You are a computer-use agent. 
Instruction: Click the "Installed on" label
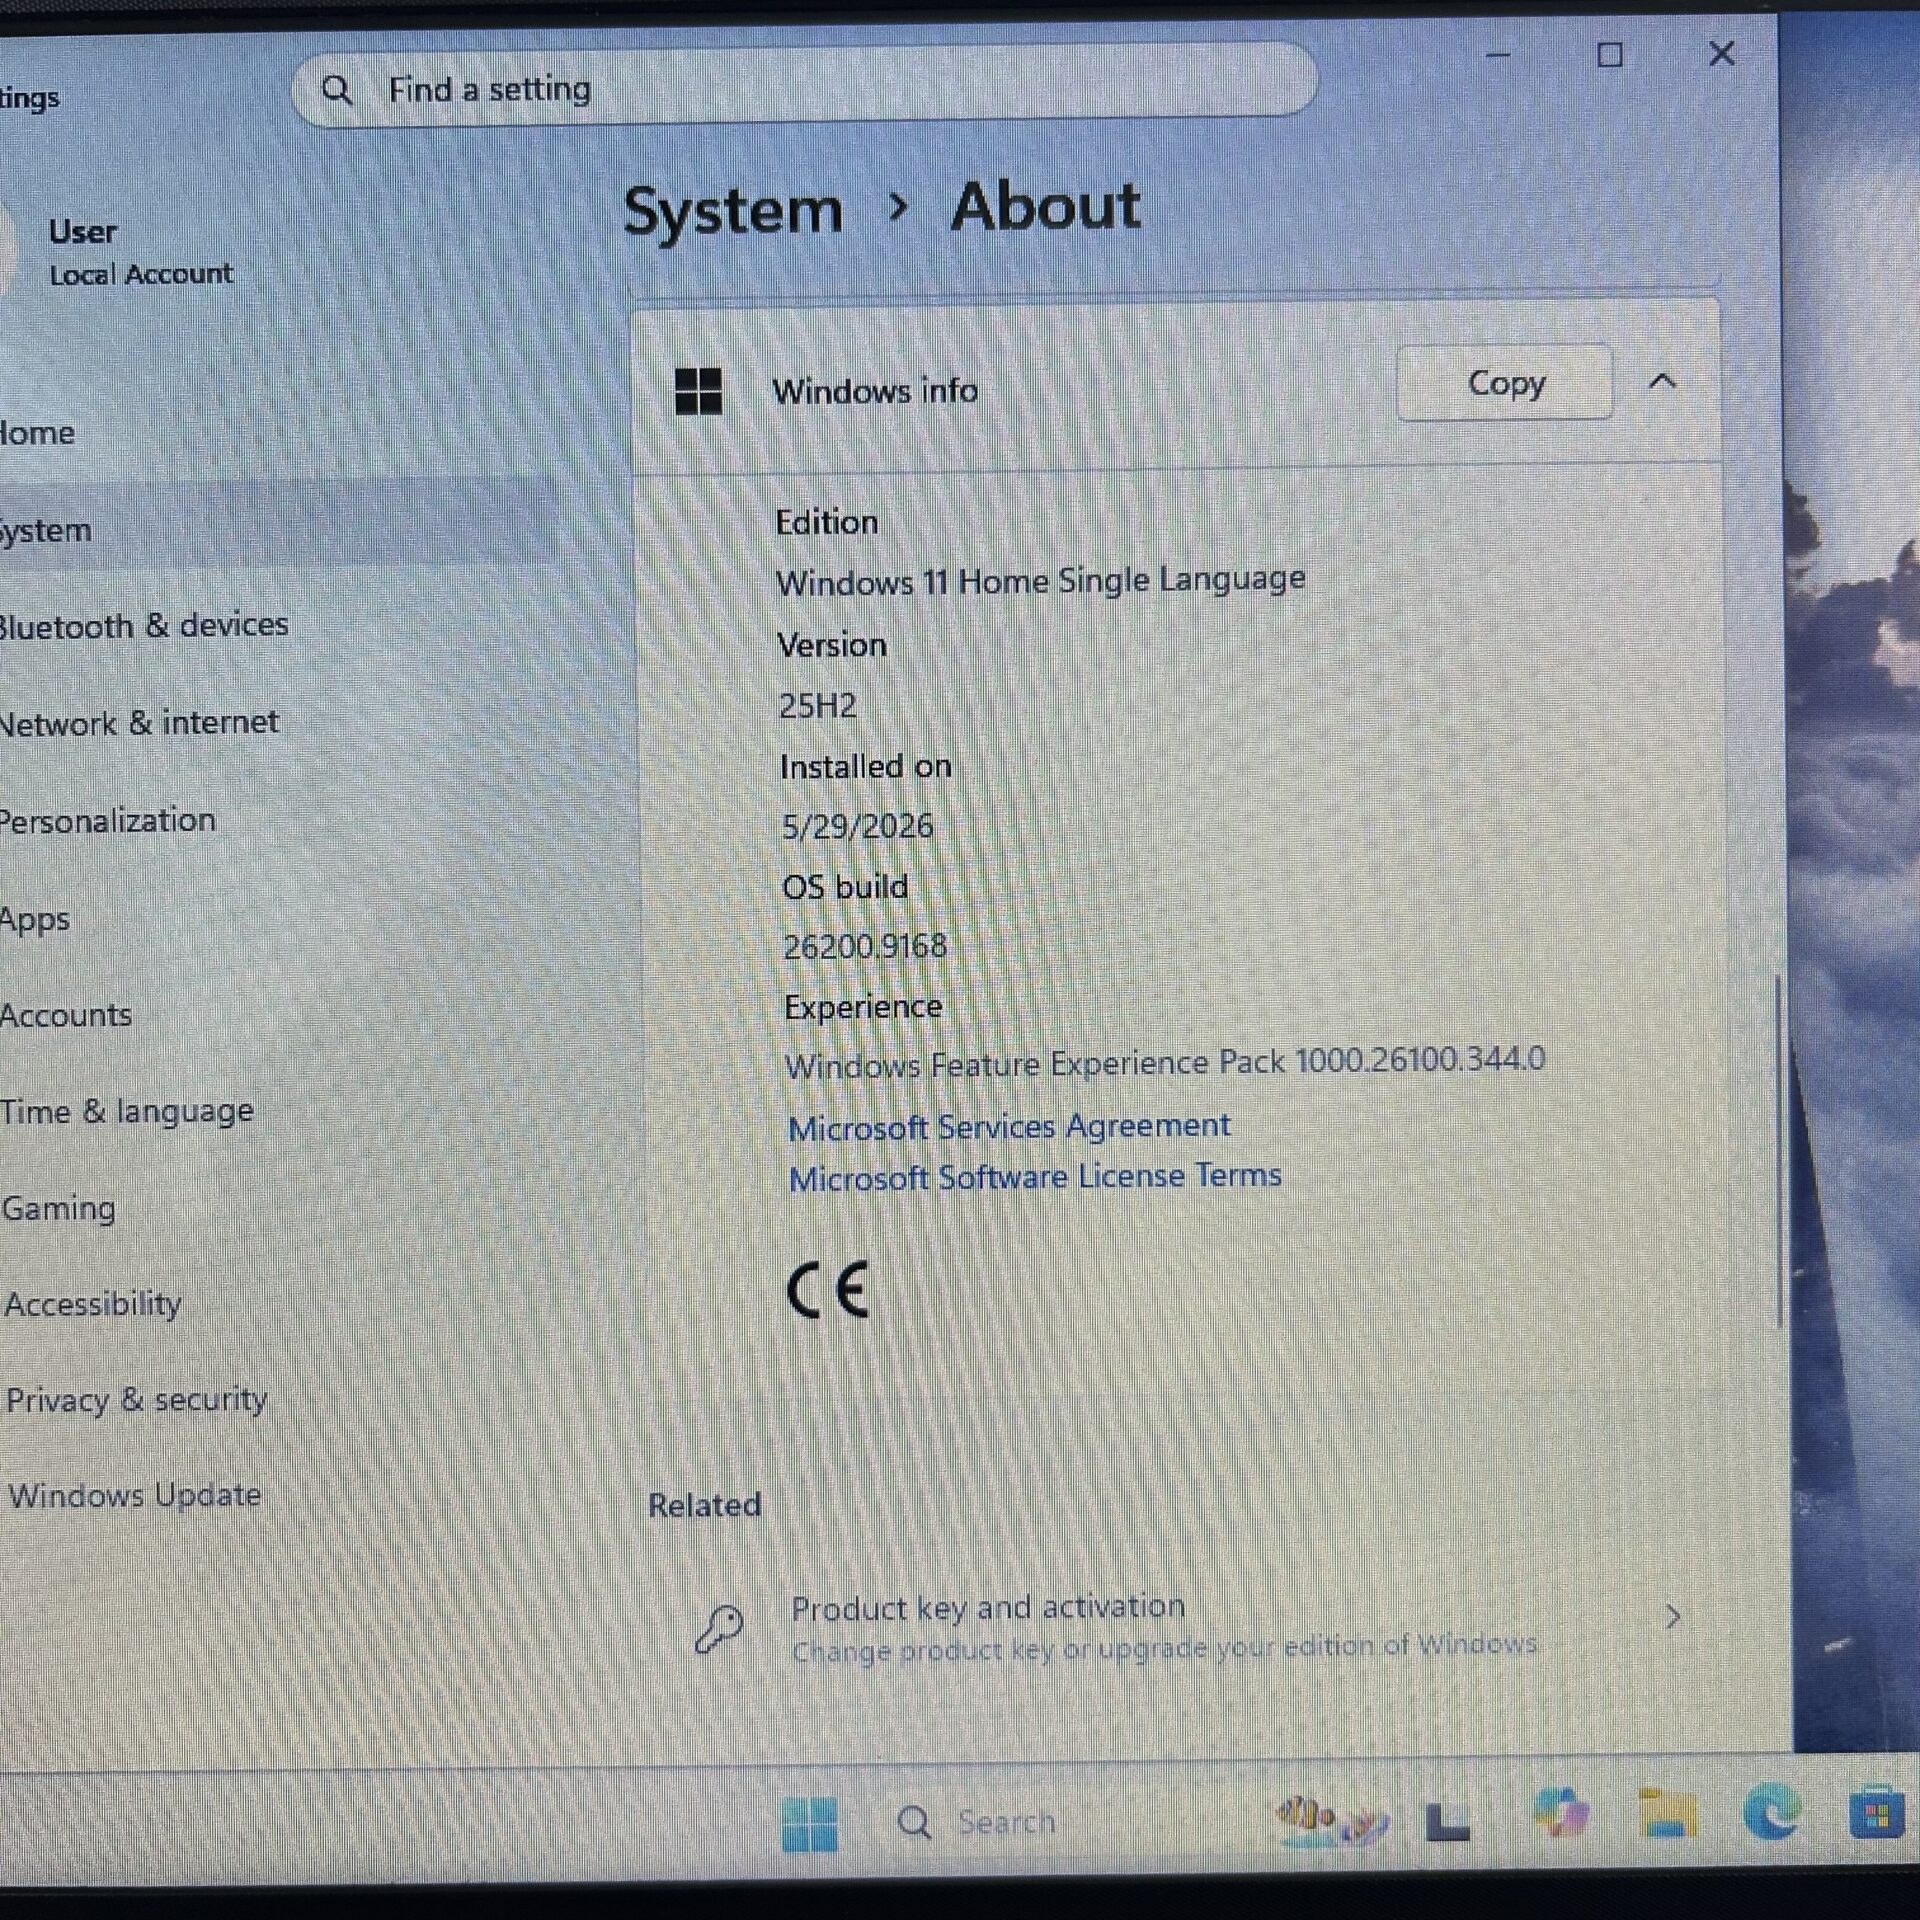pyautogui.click(x=866, y=767)
